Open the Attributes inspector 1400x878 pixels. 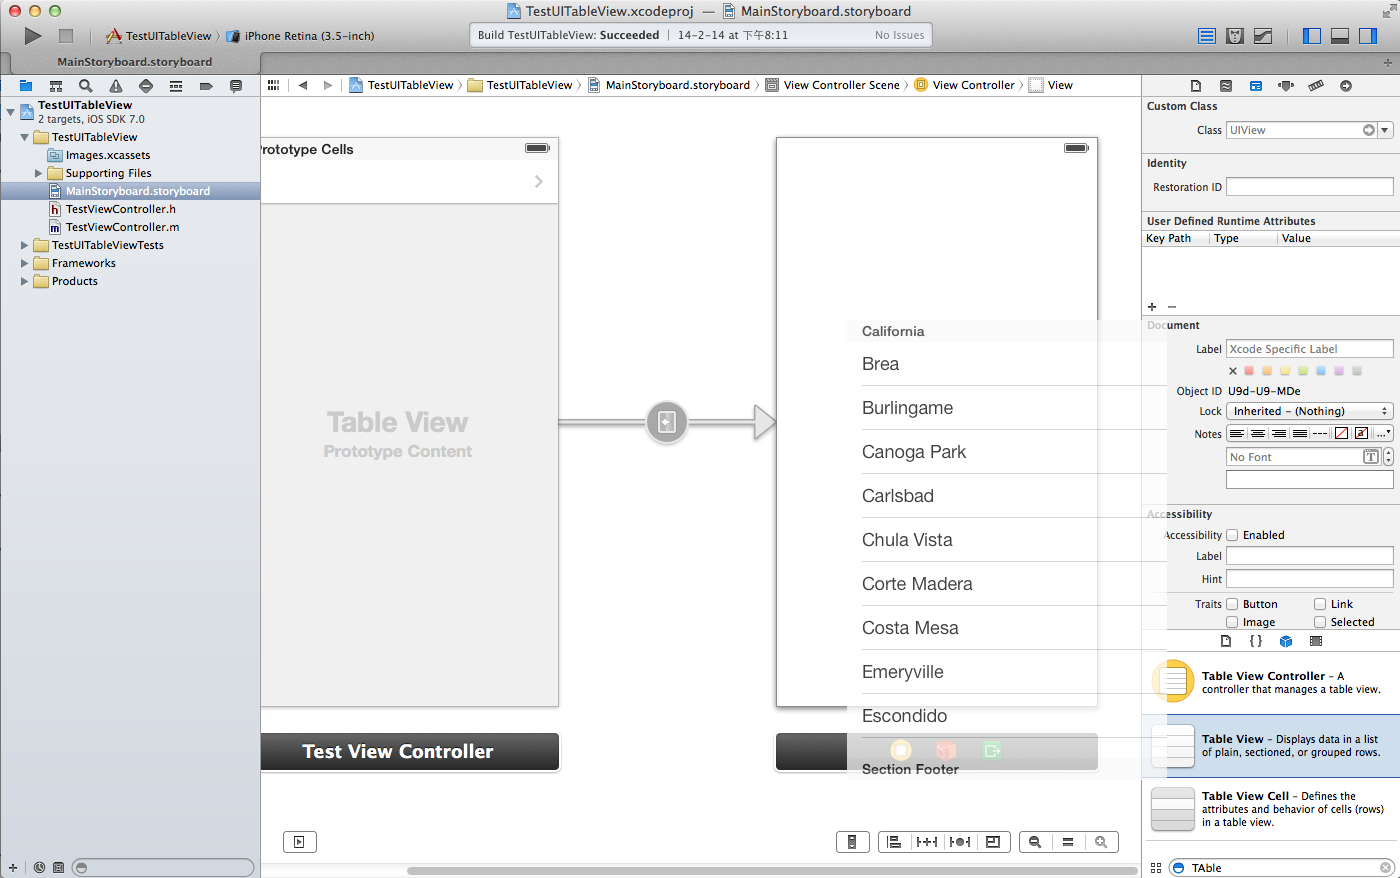coord(1286,86)
